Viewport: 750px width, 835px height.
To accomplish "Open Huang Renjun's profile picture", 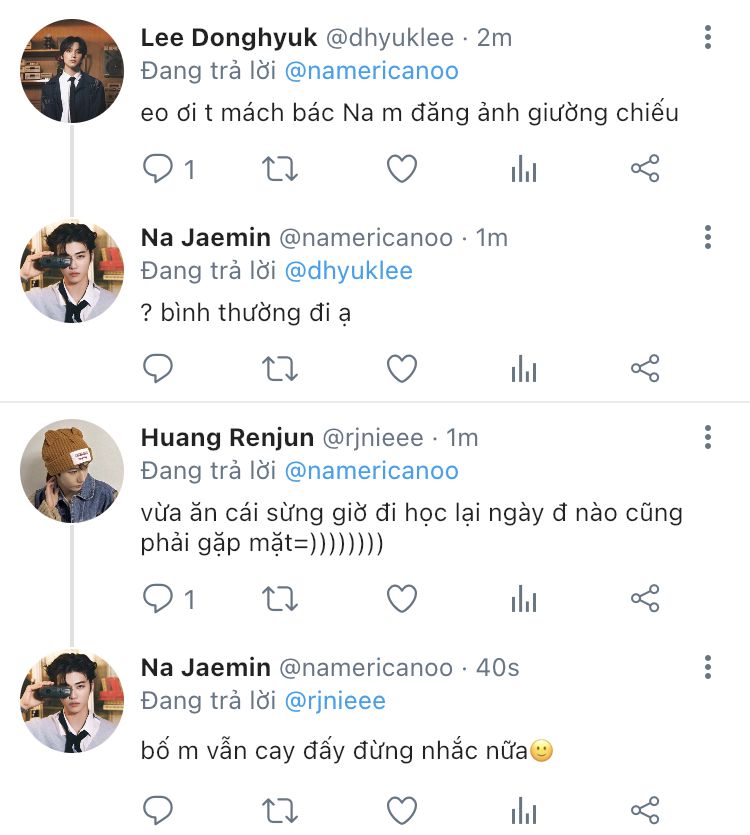I will pyautogui.click(x=72, y=471).
